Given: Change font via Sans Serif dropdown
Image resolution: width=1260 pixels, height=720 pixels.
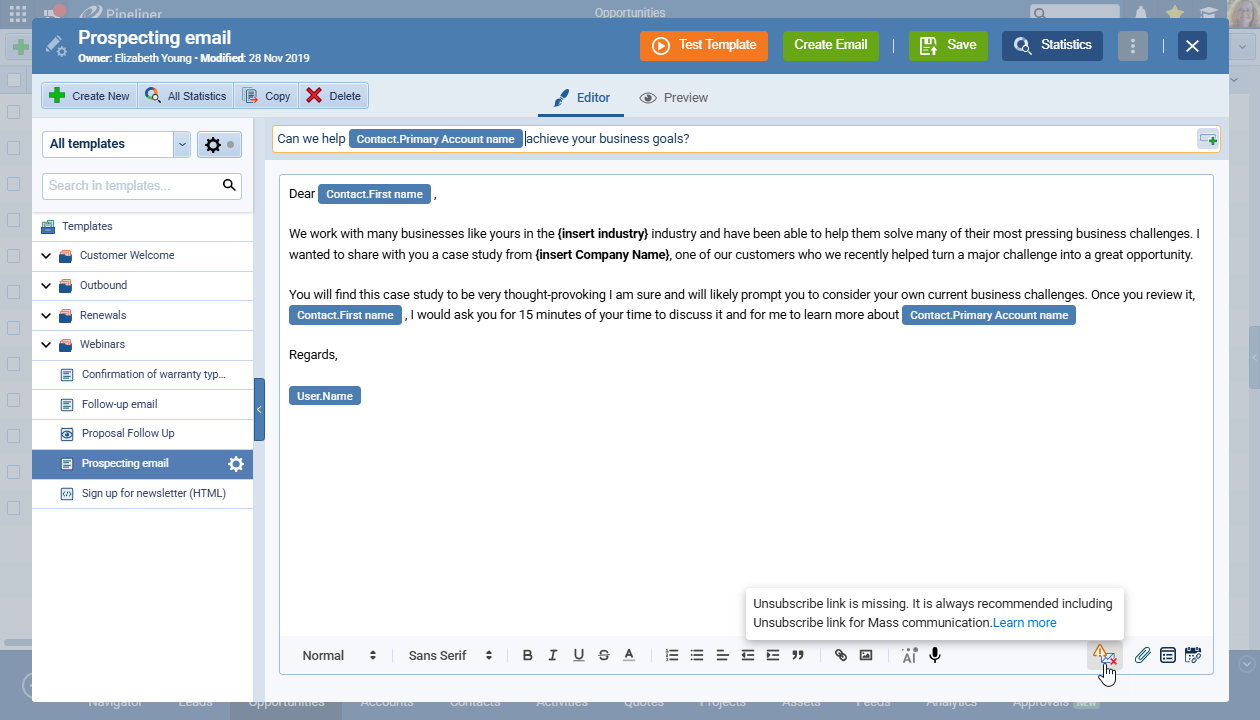Looking at the screenshot, I should (x=450, y=655).
